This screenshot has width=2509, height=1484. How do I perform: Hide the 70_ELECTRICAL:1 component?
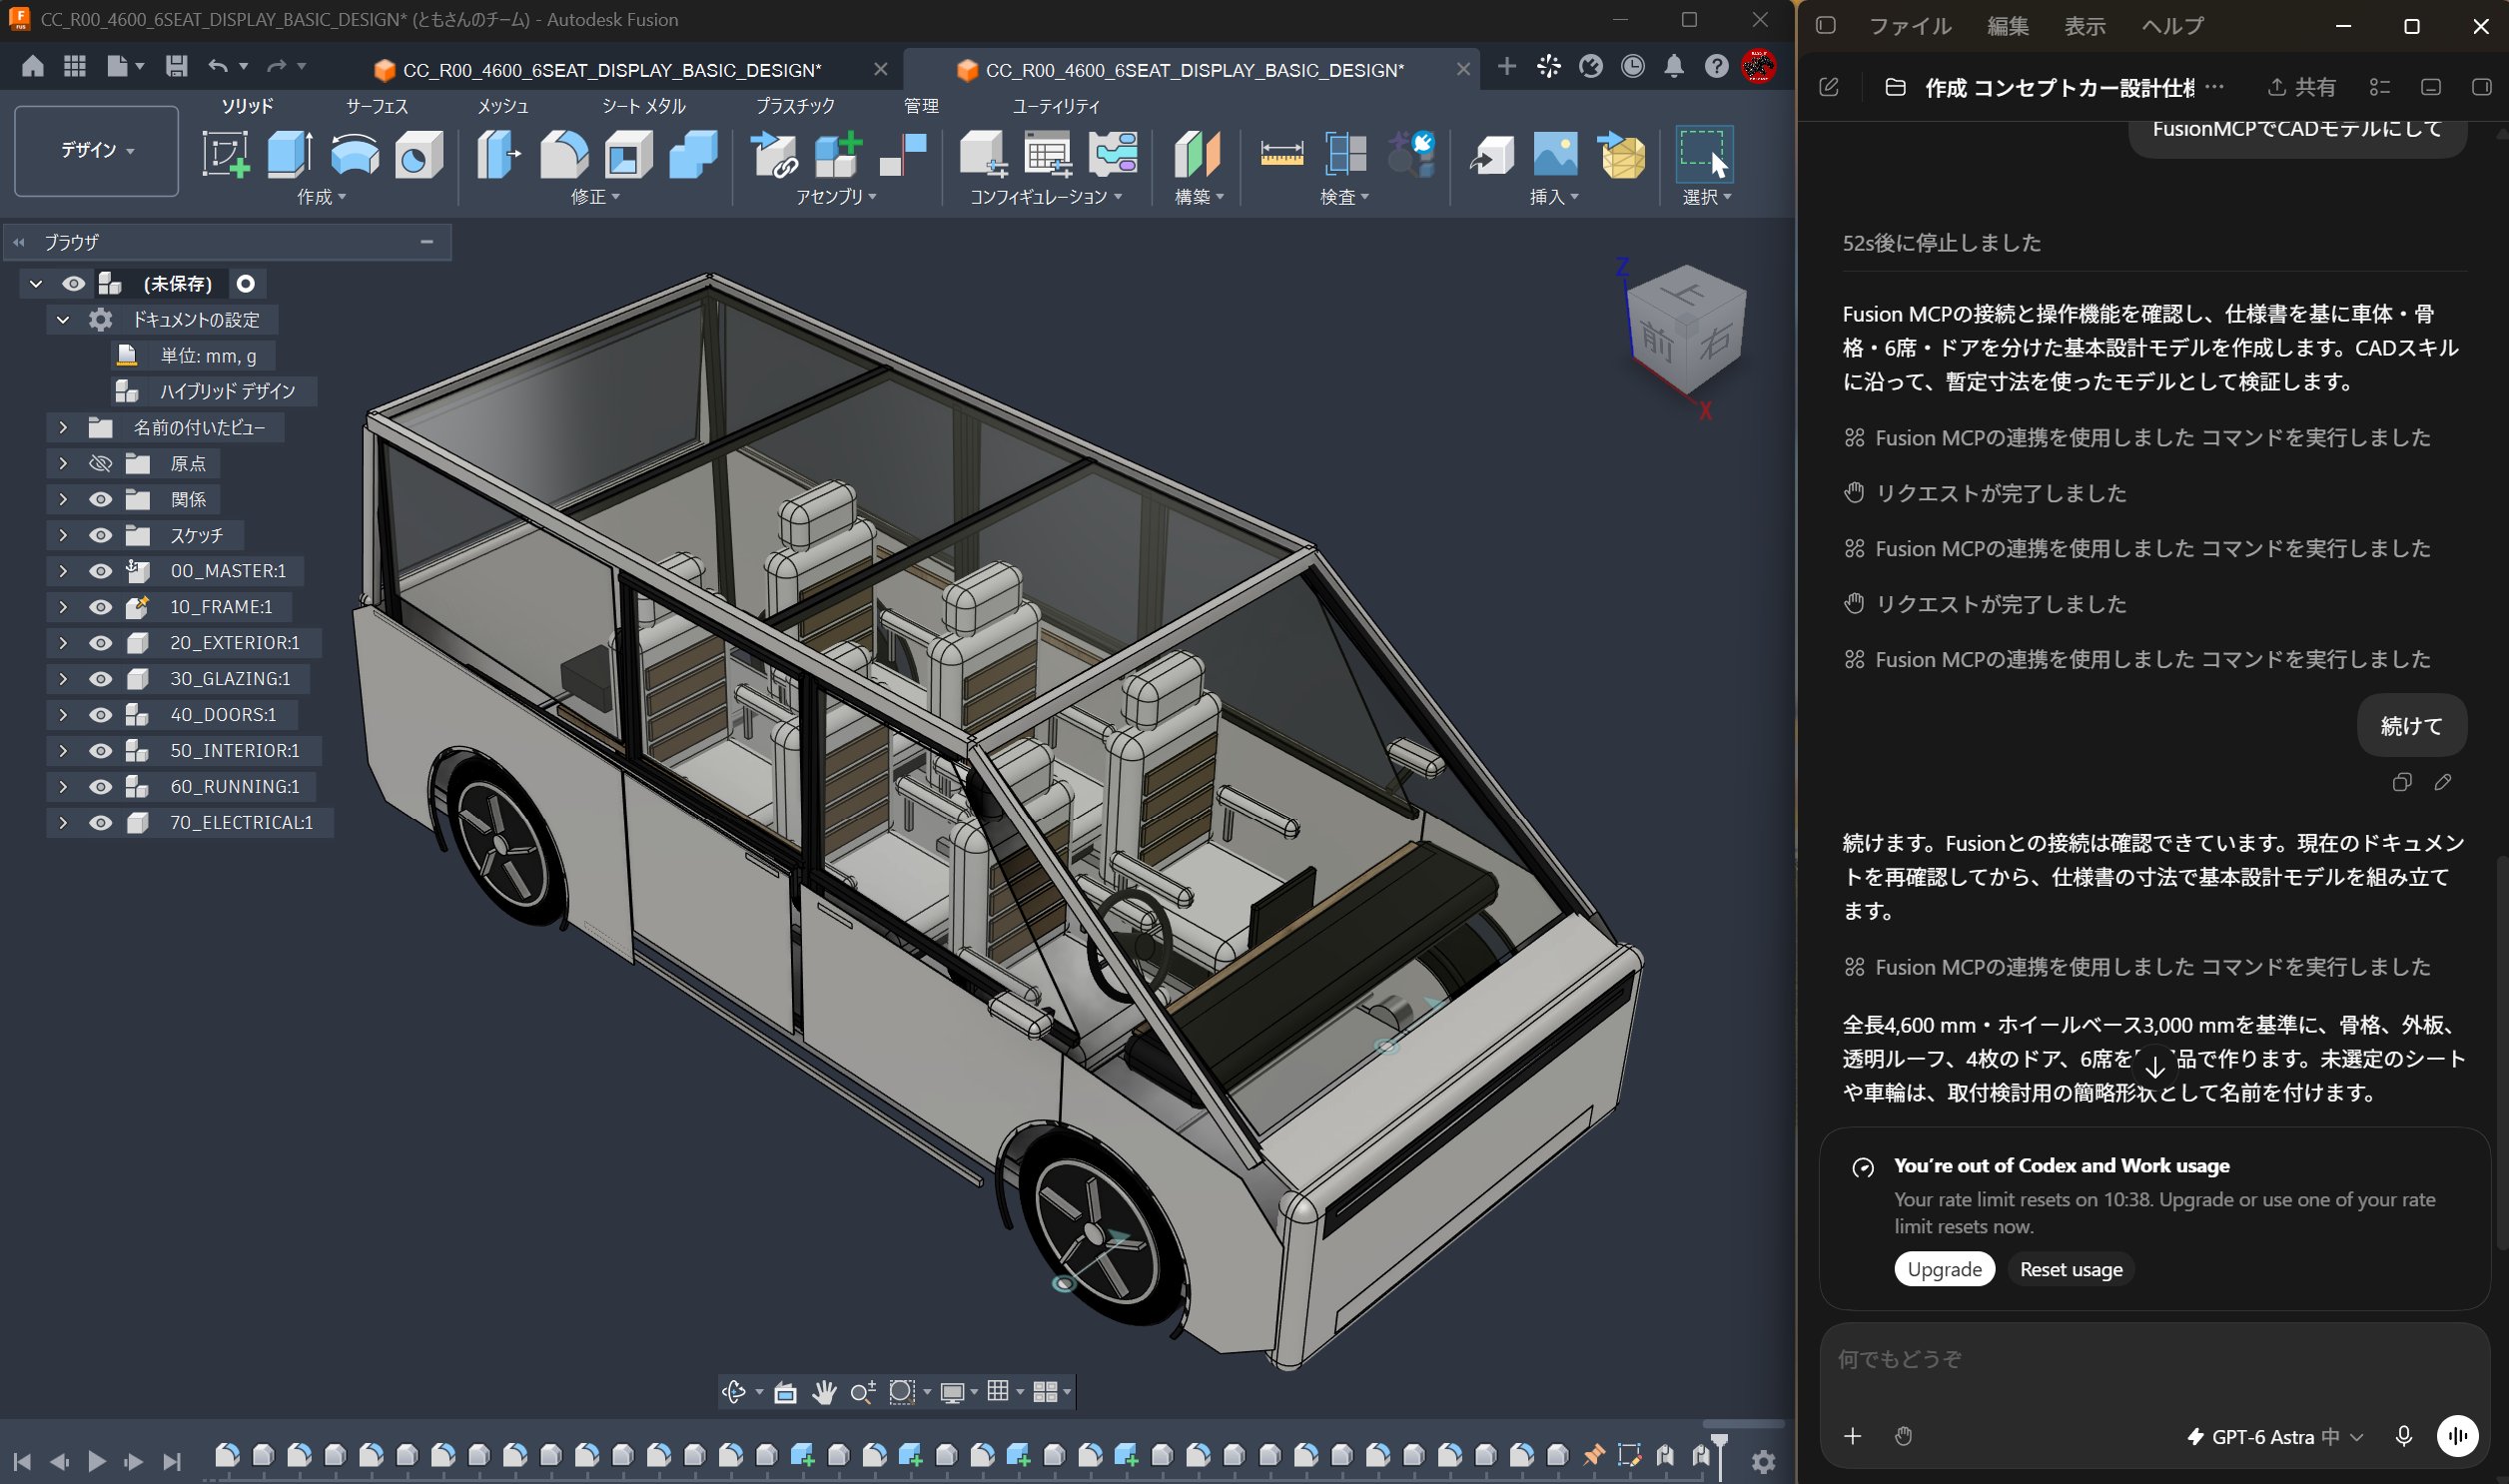tap(100, 823)
